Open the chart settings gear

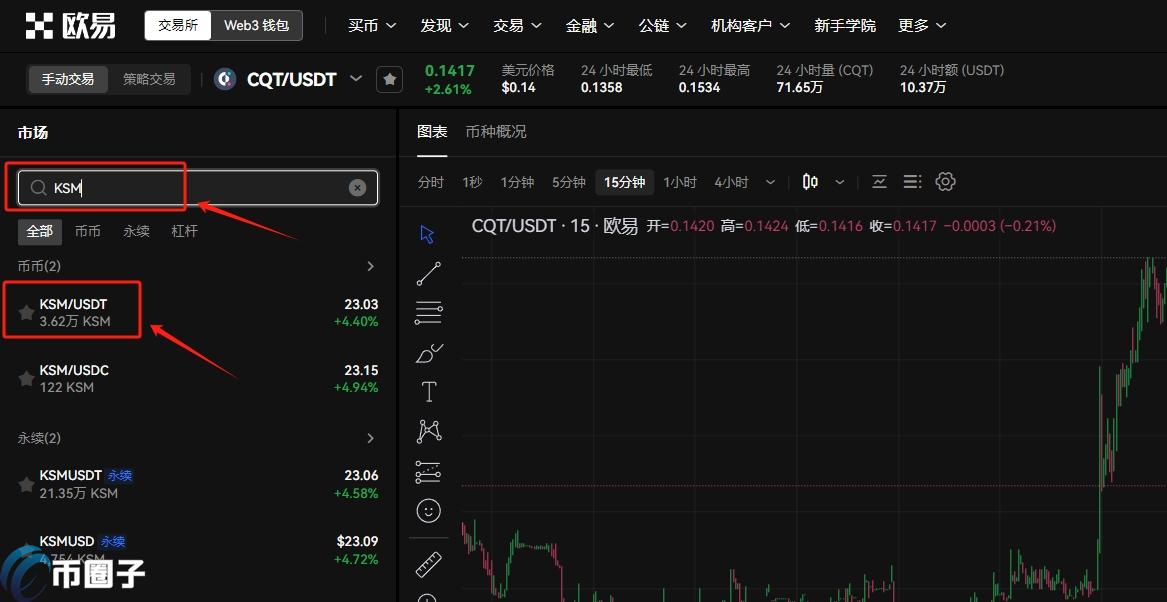(x=944, y=181)
